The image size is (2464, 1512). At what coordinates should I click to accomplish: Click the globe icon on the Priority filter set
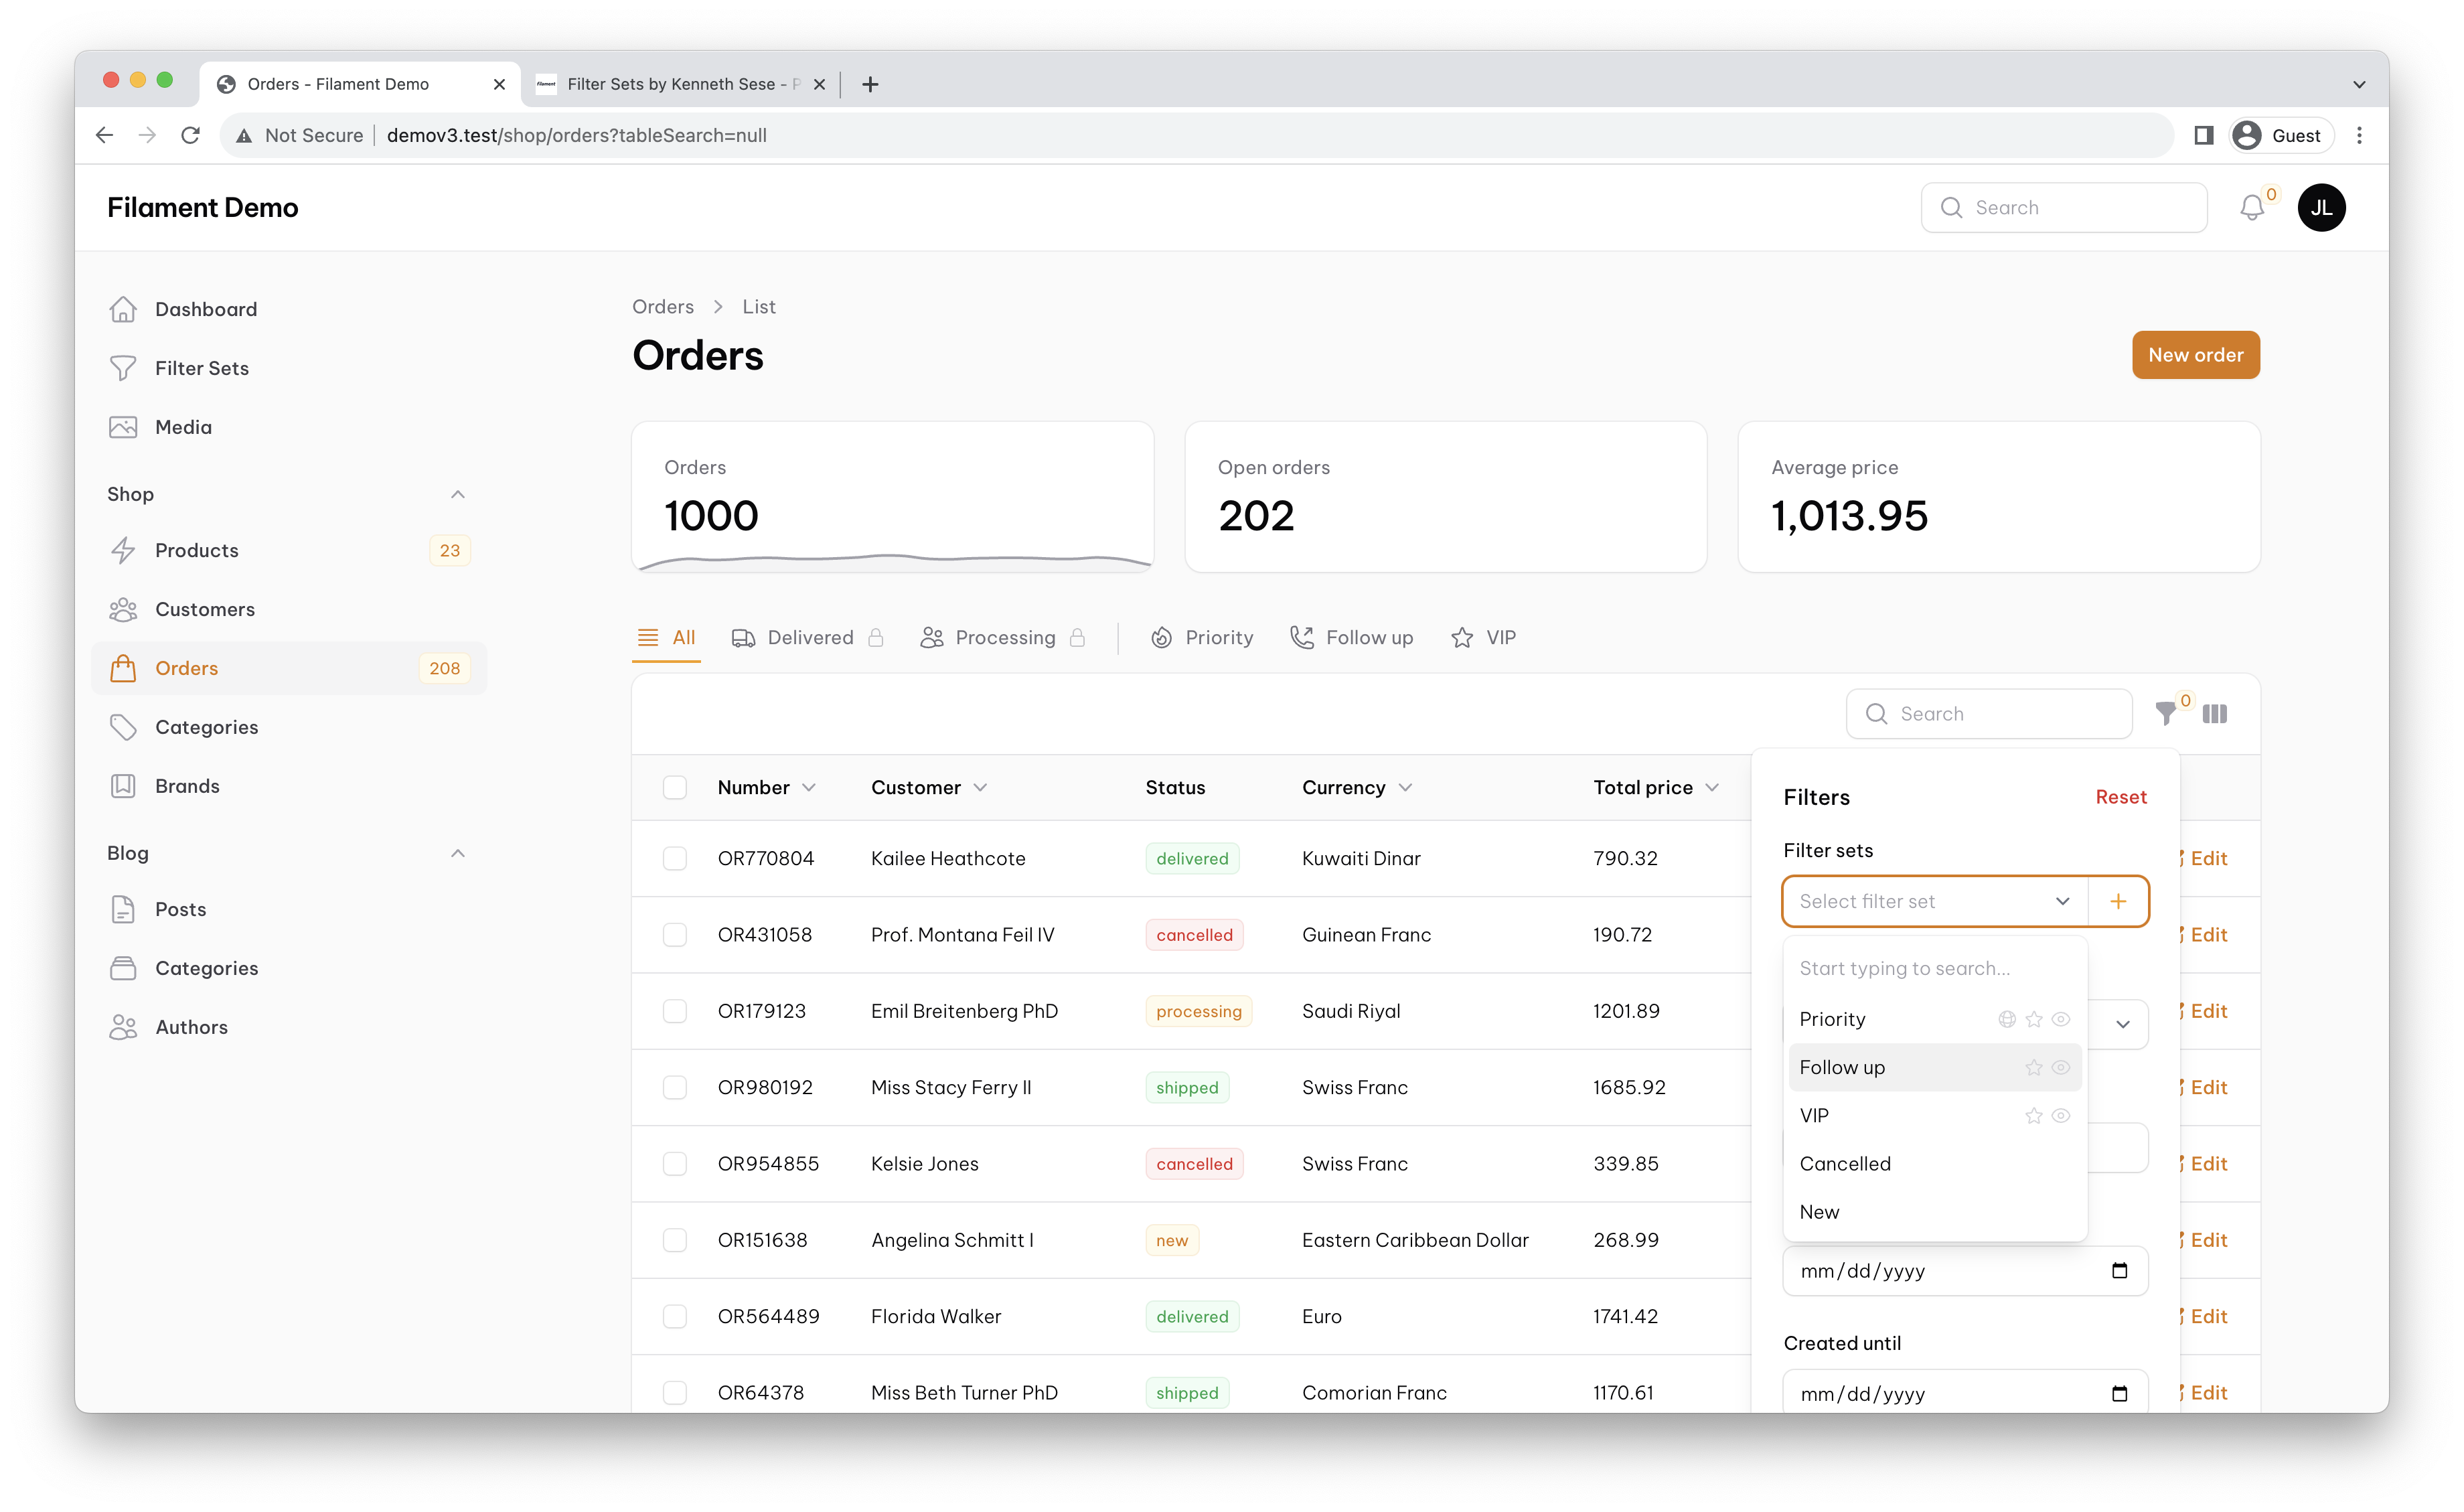2008,1018
